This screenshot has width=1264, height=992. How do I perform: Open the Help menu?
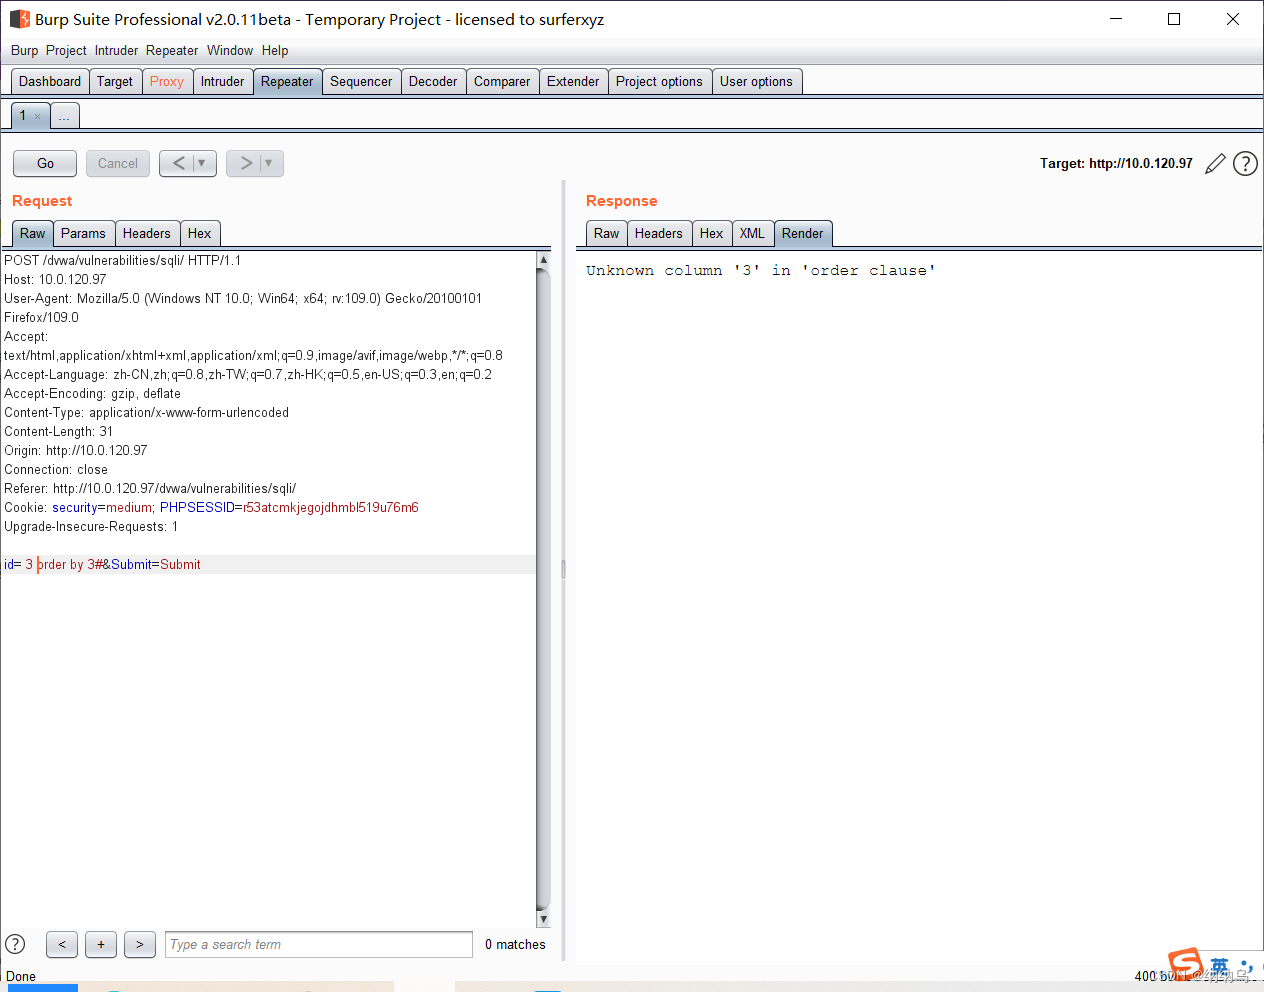click(x=275, y=50)
